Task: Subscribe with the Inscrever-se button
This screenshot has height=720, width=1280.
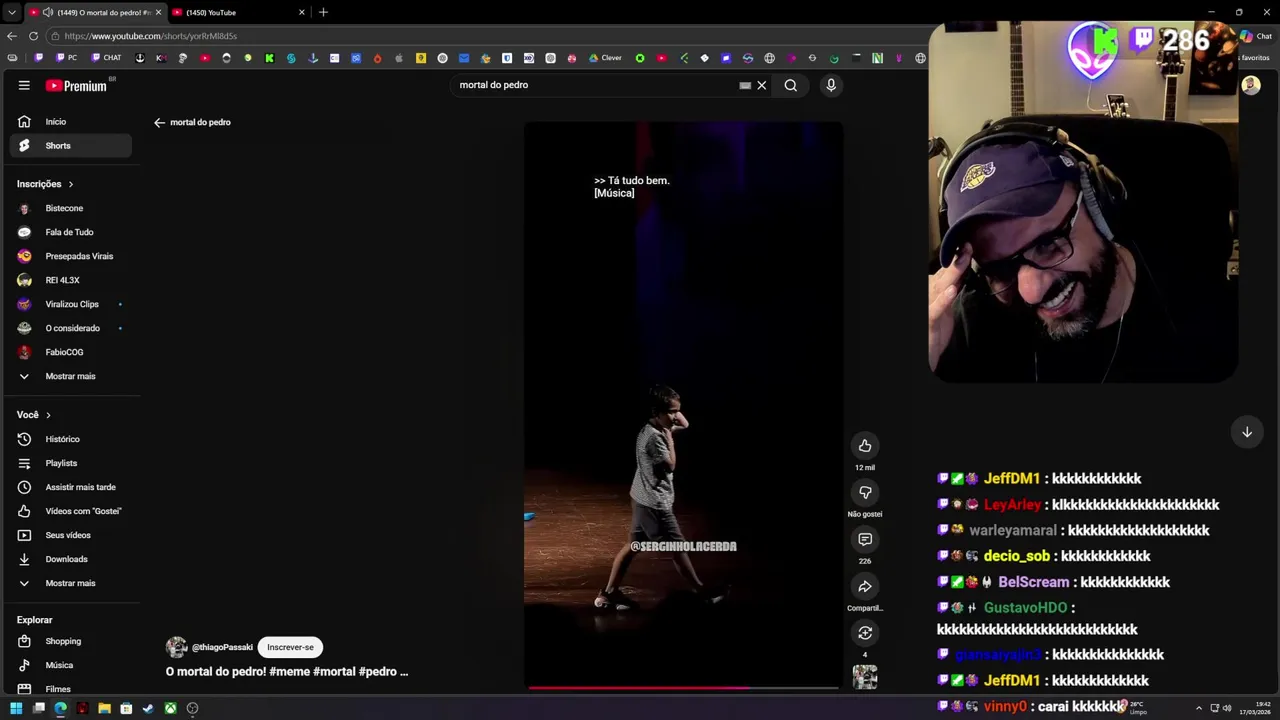Action: pos(290,647)
